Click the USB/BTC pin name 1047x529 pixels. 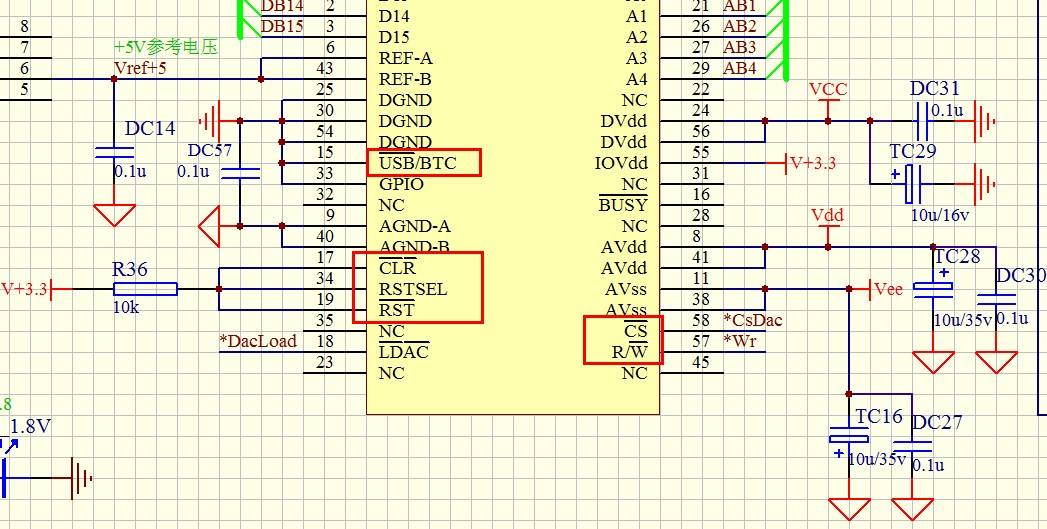point(418,163)
